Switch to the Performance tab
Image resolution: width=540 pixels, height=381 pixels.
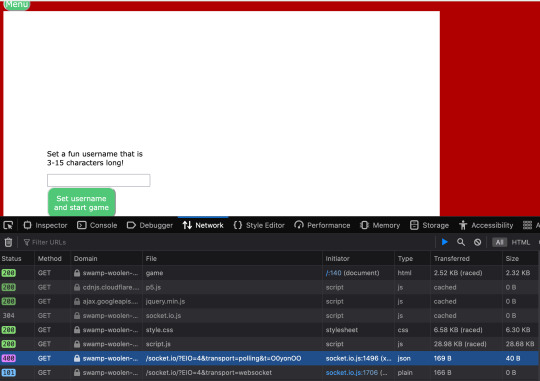click(x=322, y=225)
